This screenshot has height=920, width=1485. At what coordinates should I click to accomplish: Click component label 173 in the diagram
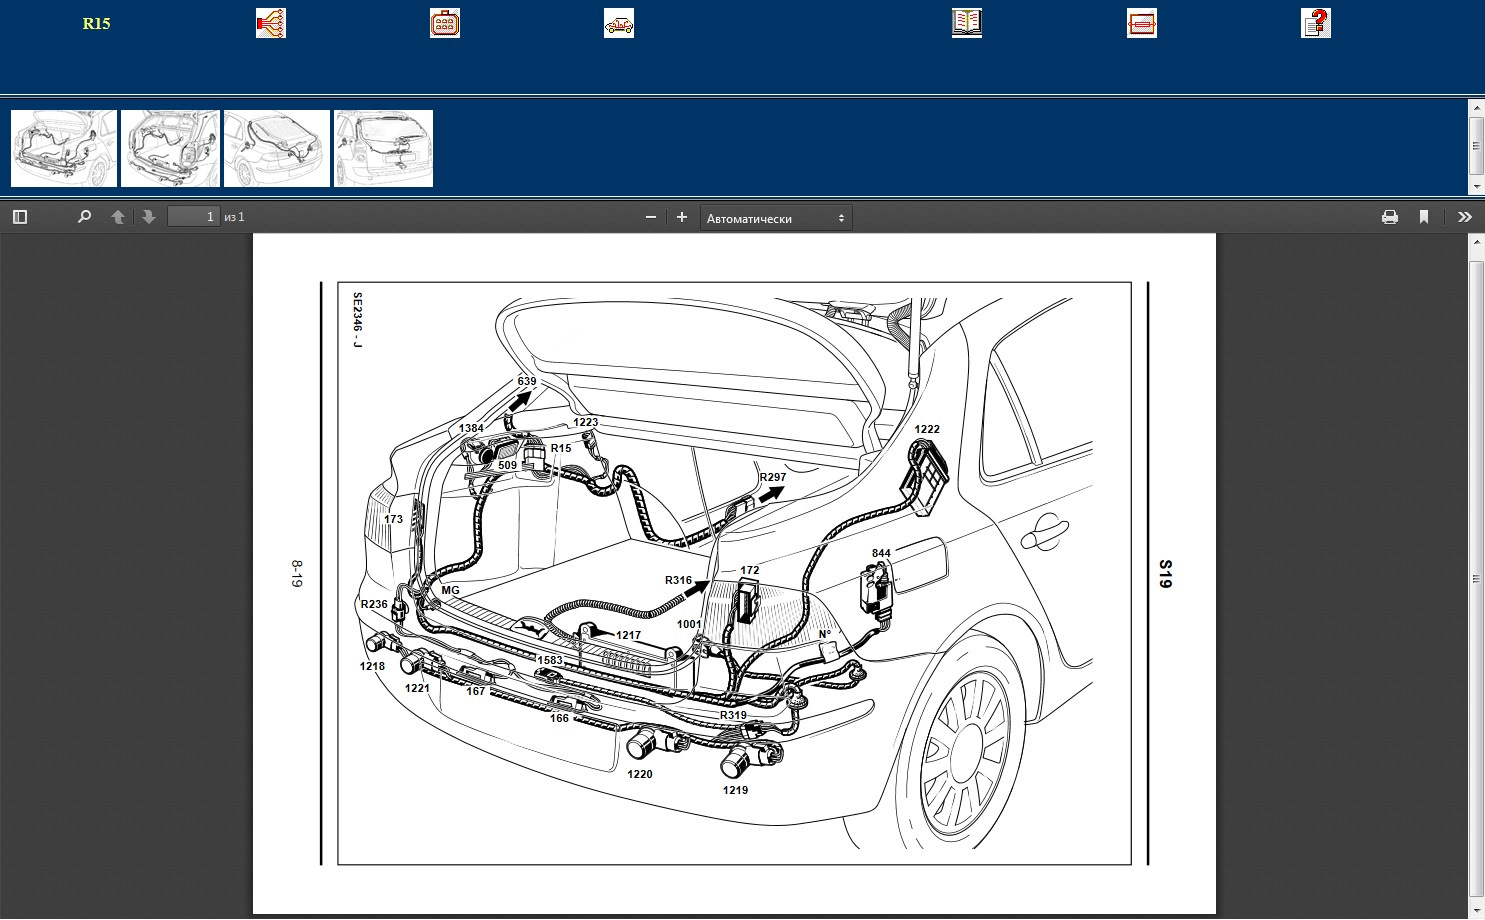(x=393, y=520)
